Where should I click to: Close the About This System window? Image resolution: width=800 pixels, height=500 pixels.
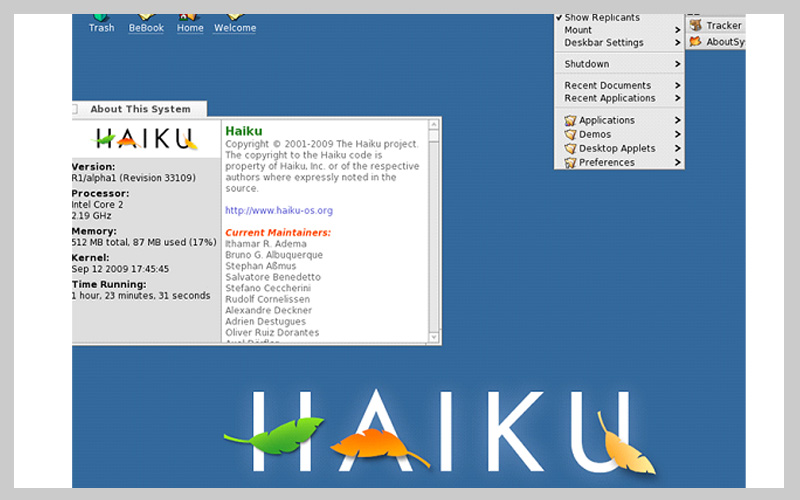(74, 109)
